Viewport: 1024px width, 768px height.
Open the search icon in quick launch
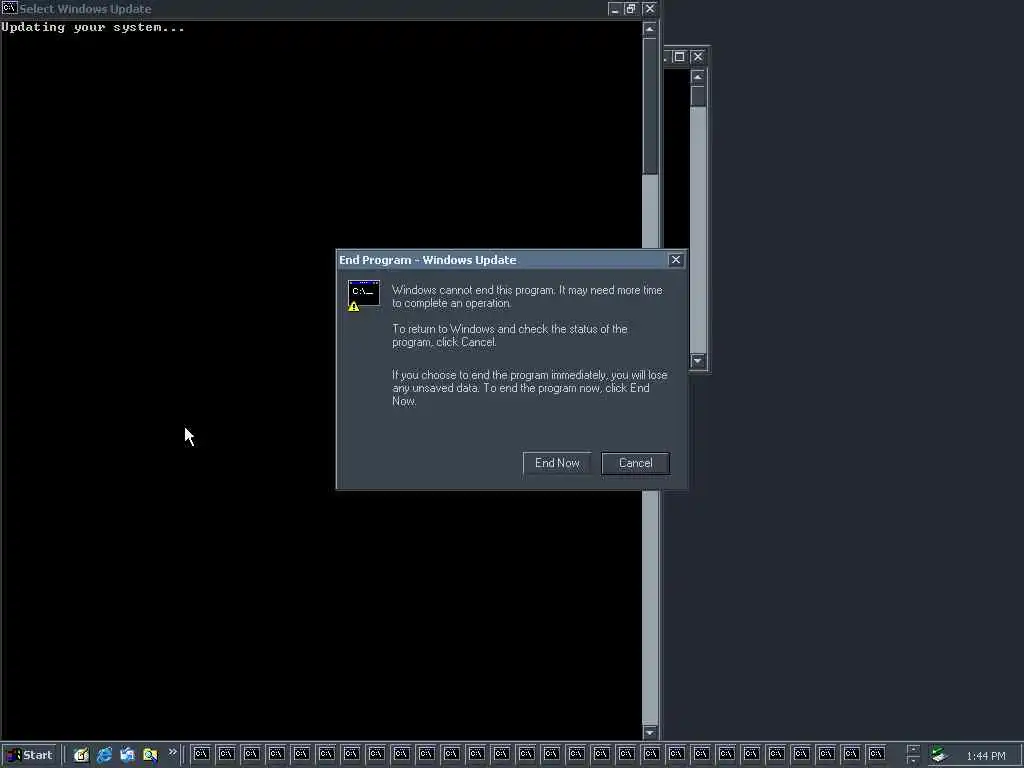point(150,755)
